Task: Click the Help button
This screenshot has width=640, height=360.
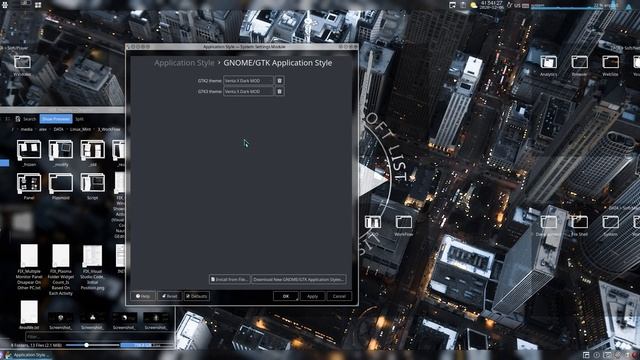Action: 143,296
